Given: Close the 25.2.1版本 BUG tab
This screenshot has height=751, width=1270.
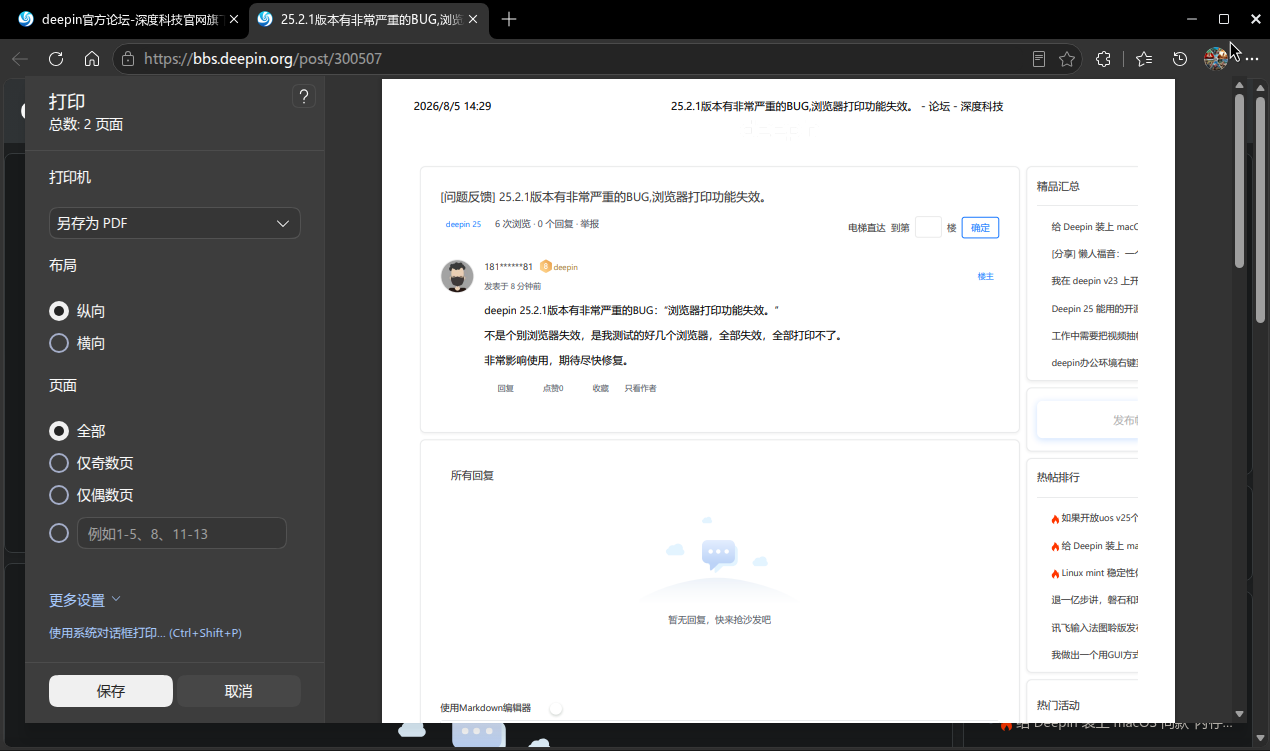Looking at the screenshot, I should tap(473, 19).
